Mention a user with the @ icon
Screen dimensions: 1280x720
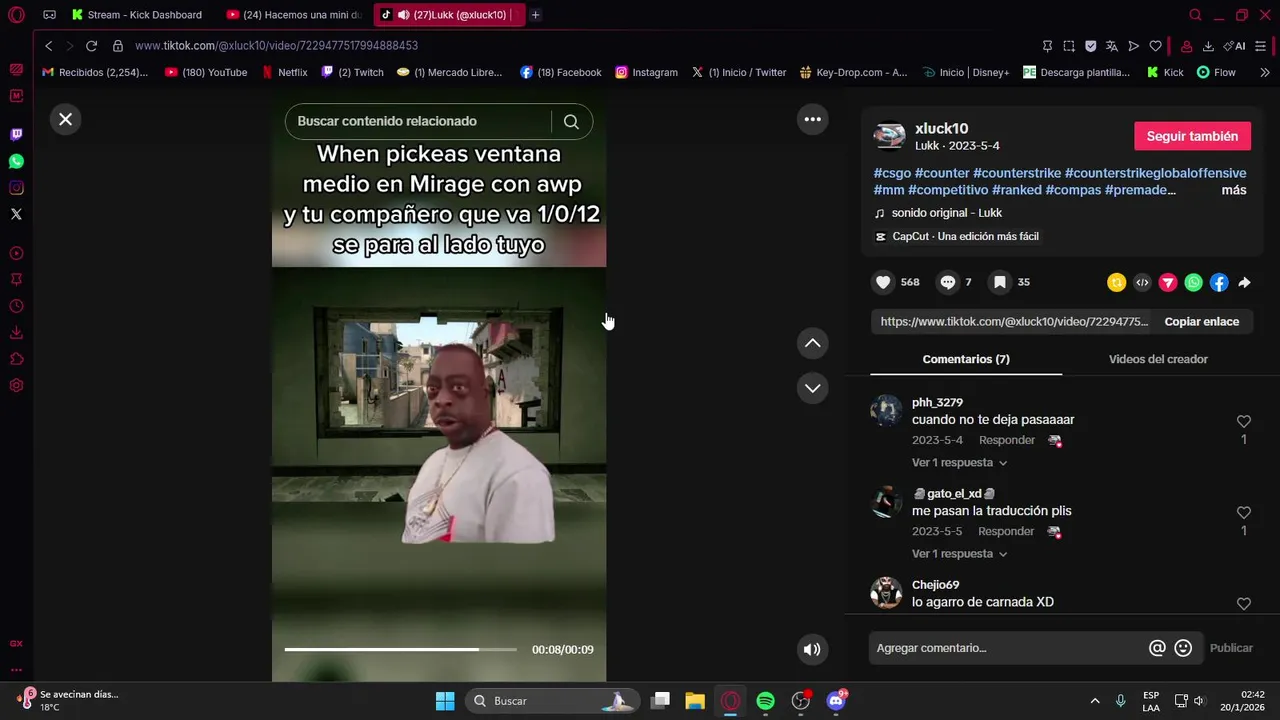(x=1157, y=648)
